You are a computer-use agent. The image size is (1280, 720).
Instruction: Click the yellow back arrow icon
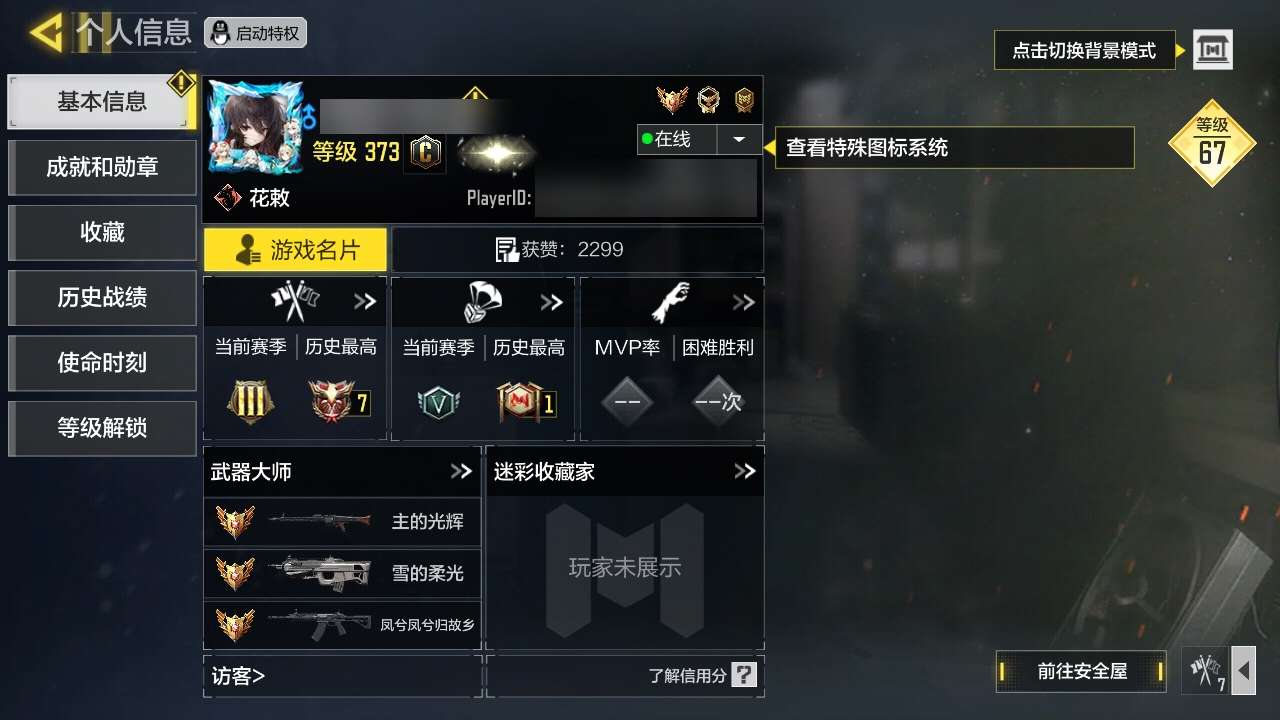[46, 32]
